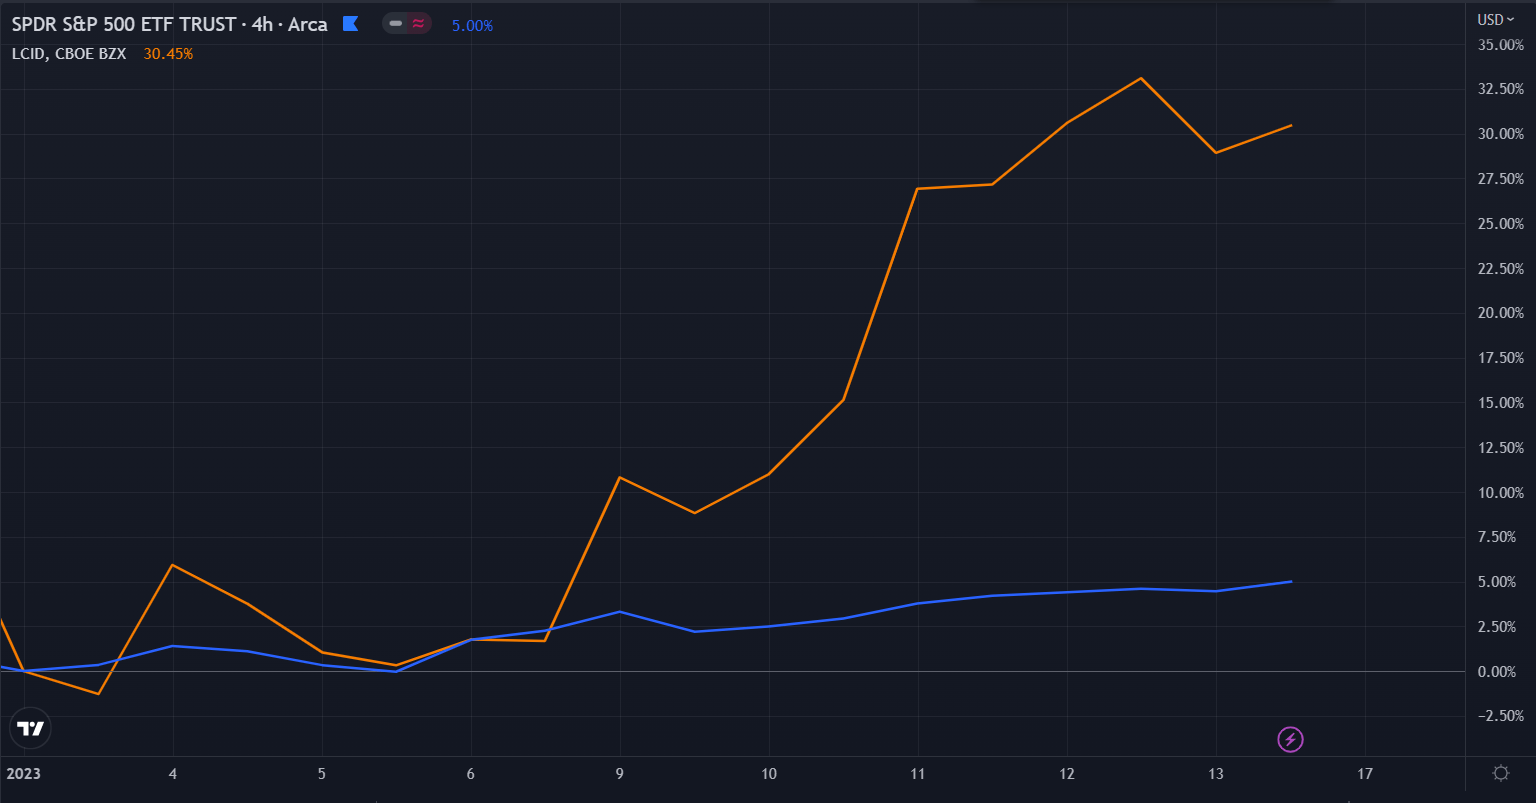Click the 35.00% price scale label
1536x803 pixels.
(x=1499, y=45)
